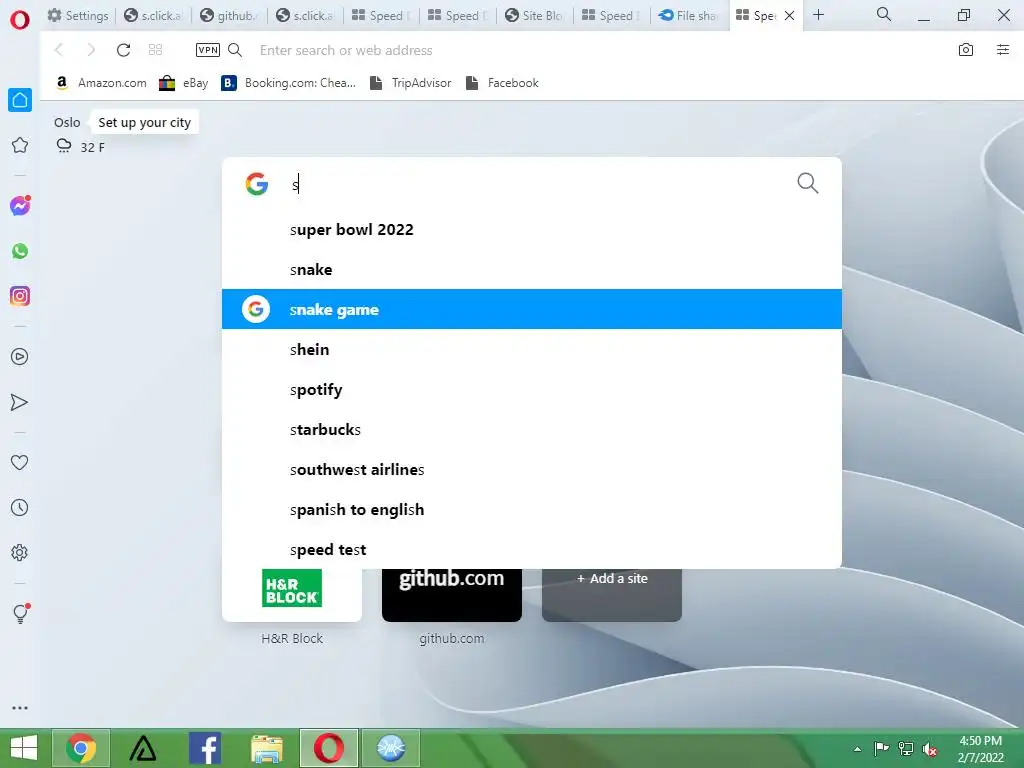Click Add a site tile
This screenshot has width=1024, height=768.
(612, 595)
